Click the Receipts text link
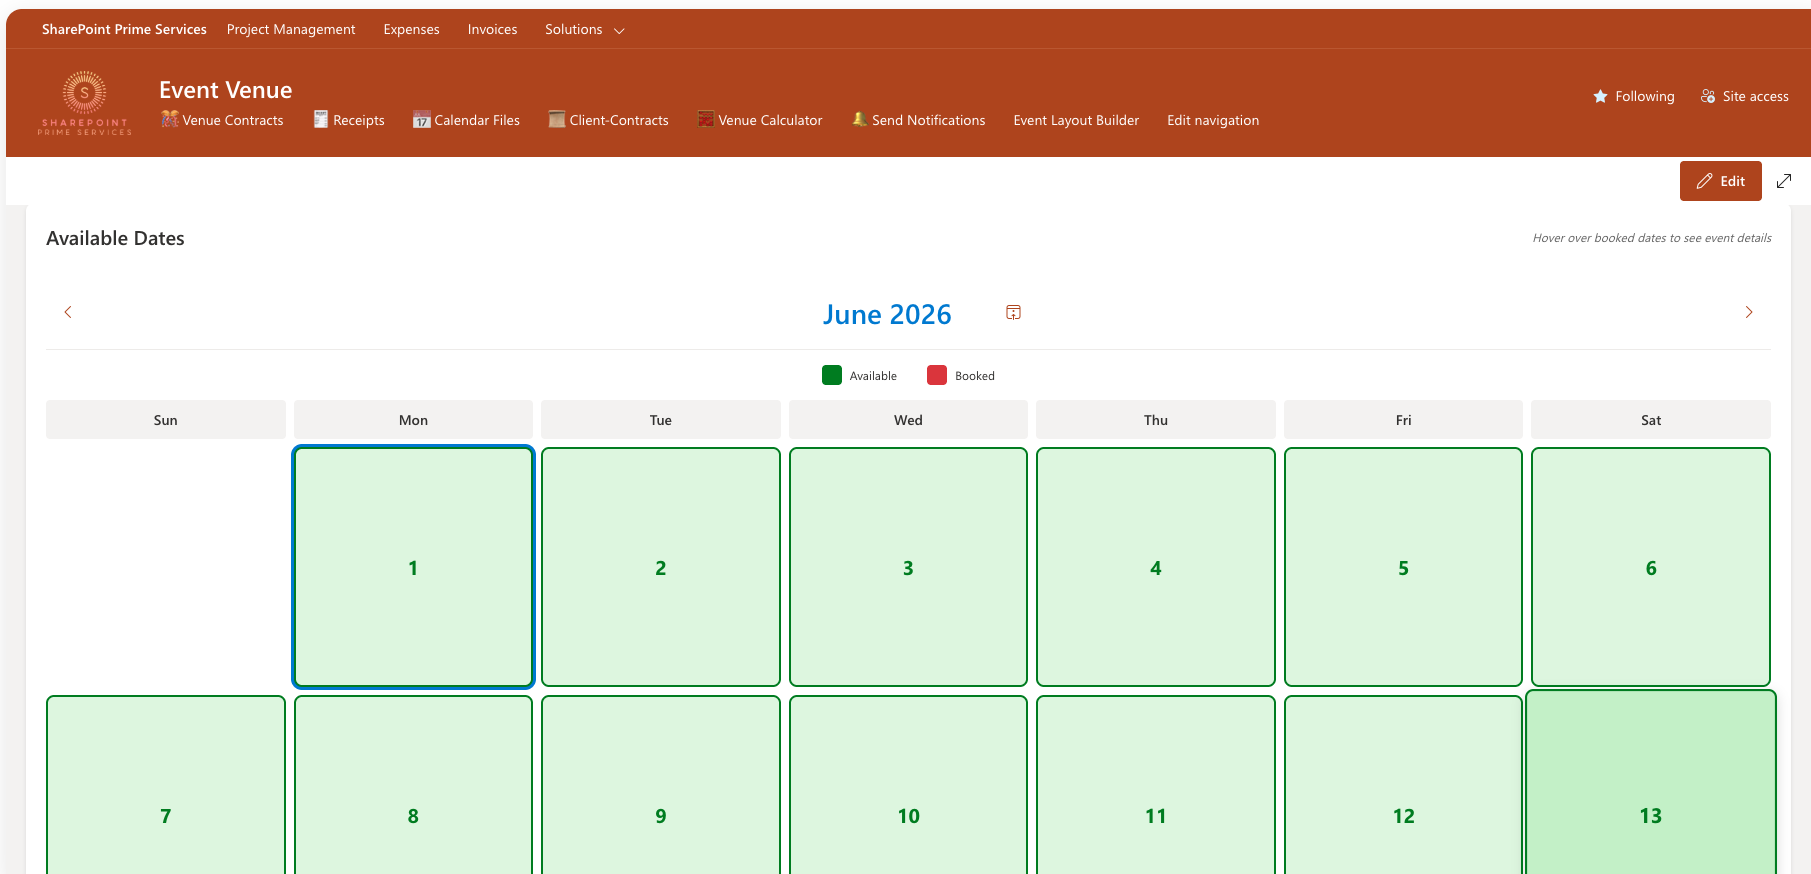The width and height of the screenshot is (1811, 874). 359,120
